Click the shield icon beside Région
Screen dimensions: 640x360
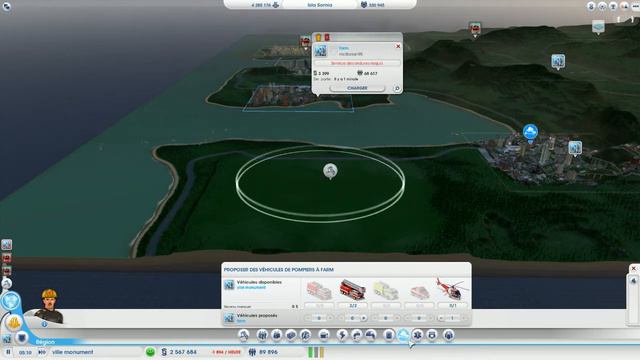(x=22, y=337)
